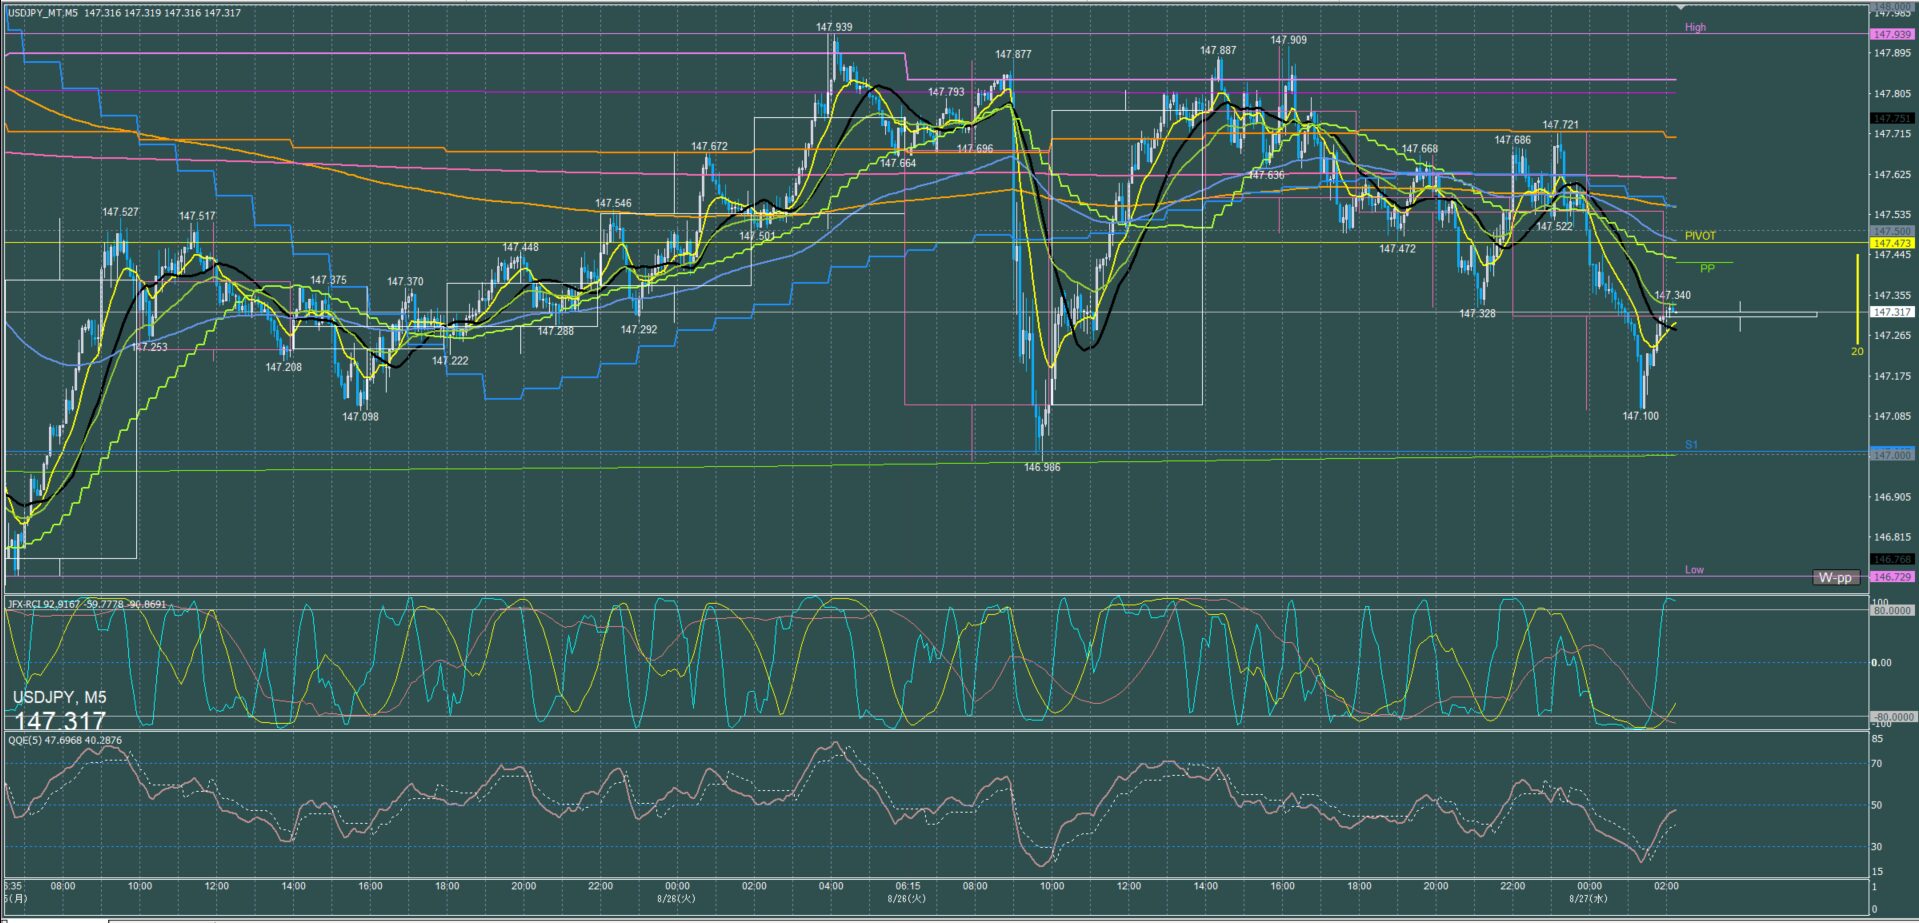Click the QQE(5) indicator title

(x=65, y=740)
